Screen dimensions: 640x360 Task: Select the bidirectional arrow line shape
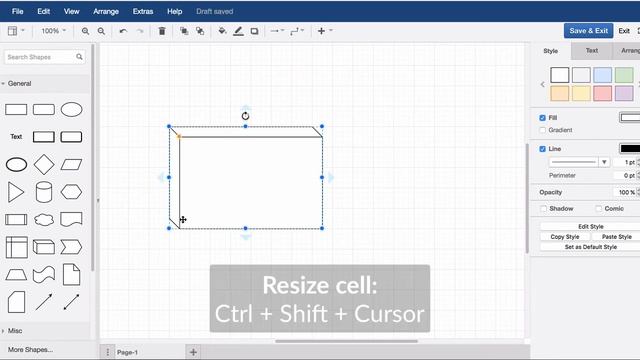click(x=71, y=302)
